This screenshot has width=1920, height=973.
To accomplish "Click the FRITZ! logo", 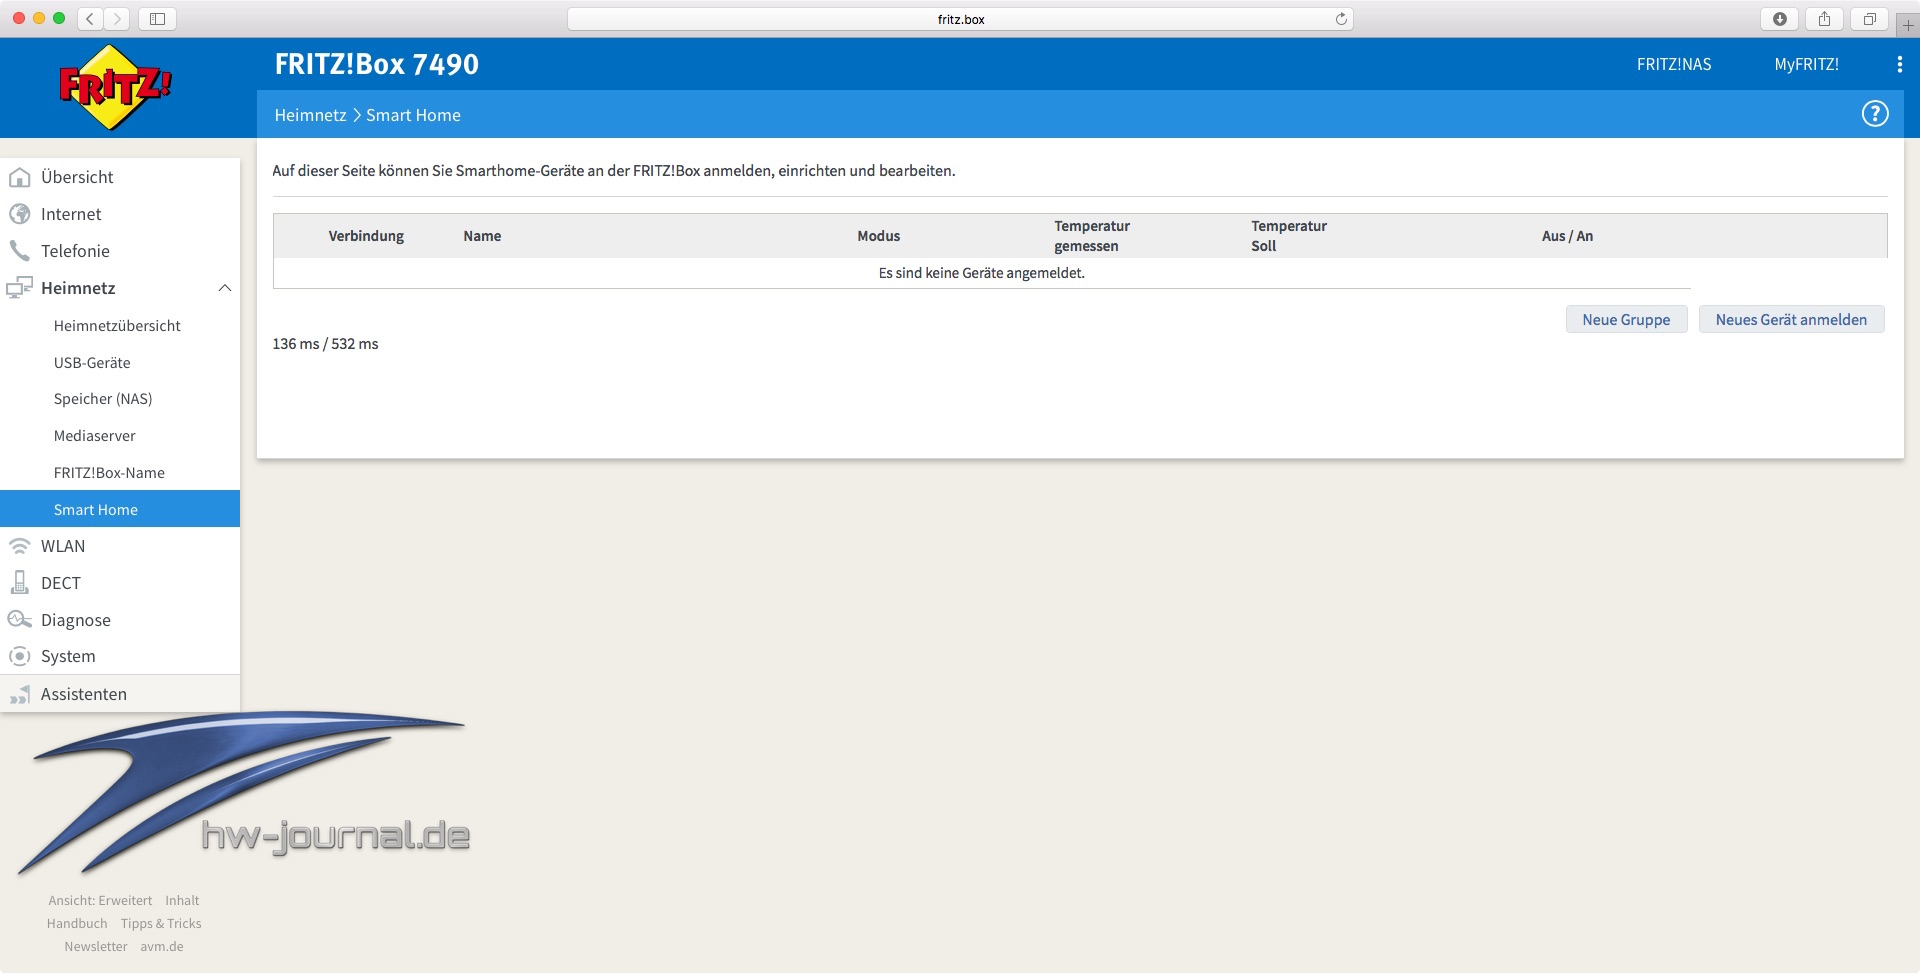I will pos(115,87).
